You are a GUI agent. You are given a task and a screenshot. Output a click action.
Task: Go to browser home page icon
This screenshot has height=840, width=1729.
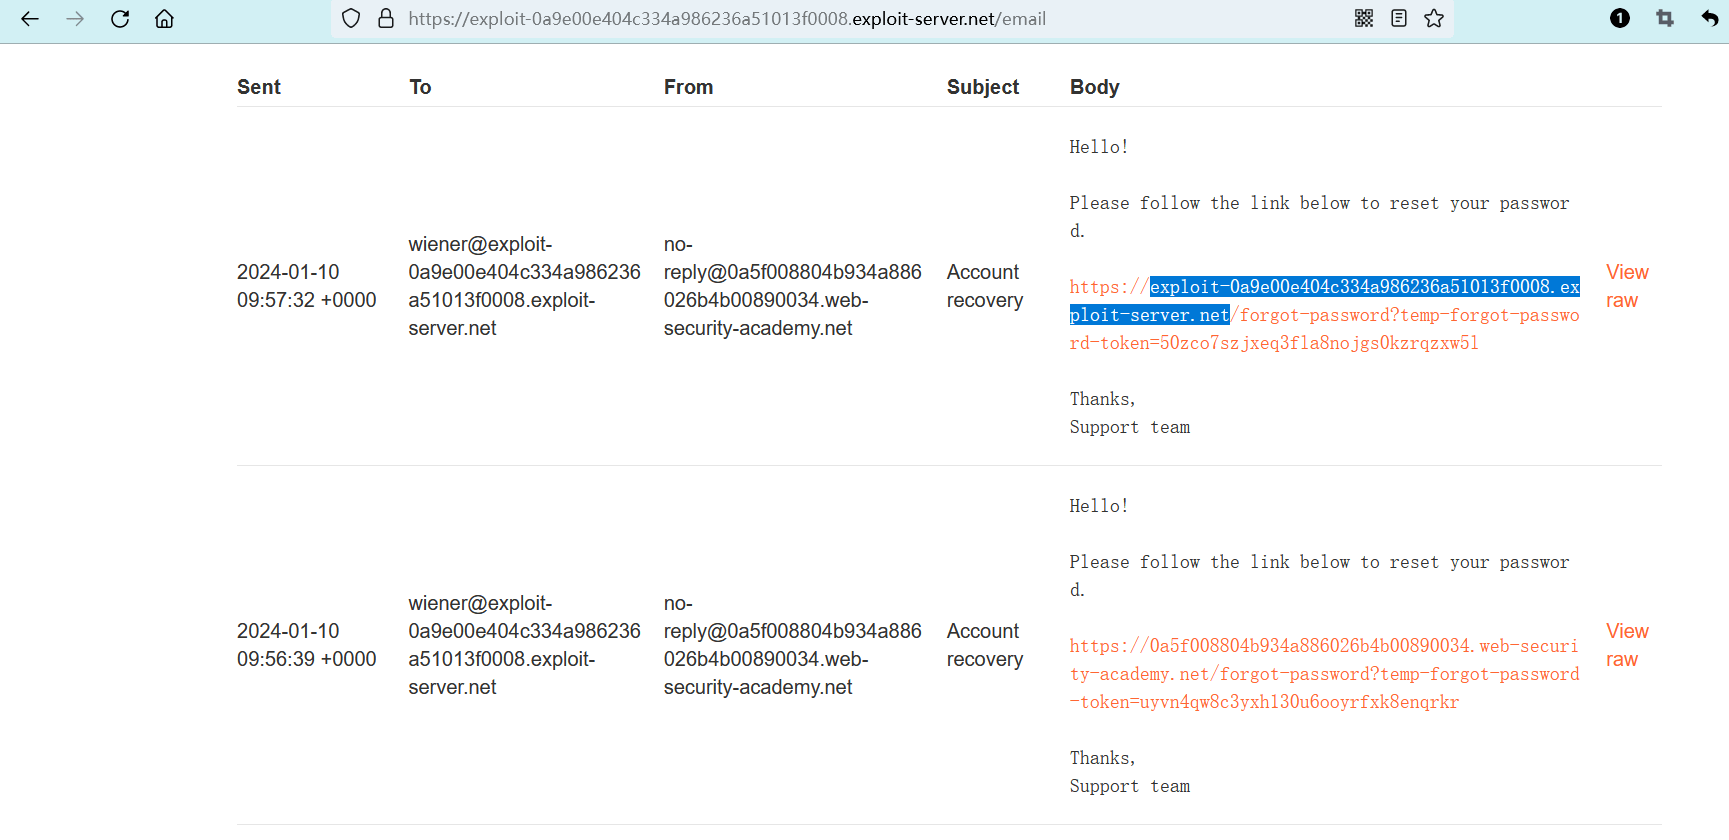(165, 19)
